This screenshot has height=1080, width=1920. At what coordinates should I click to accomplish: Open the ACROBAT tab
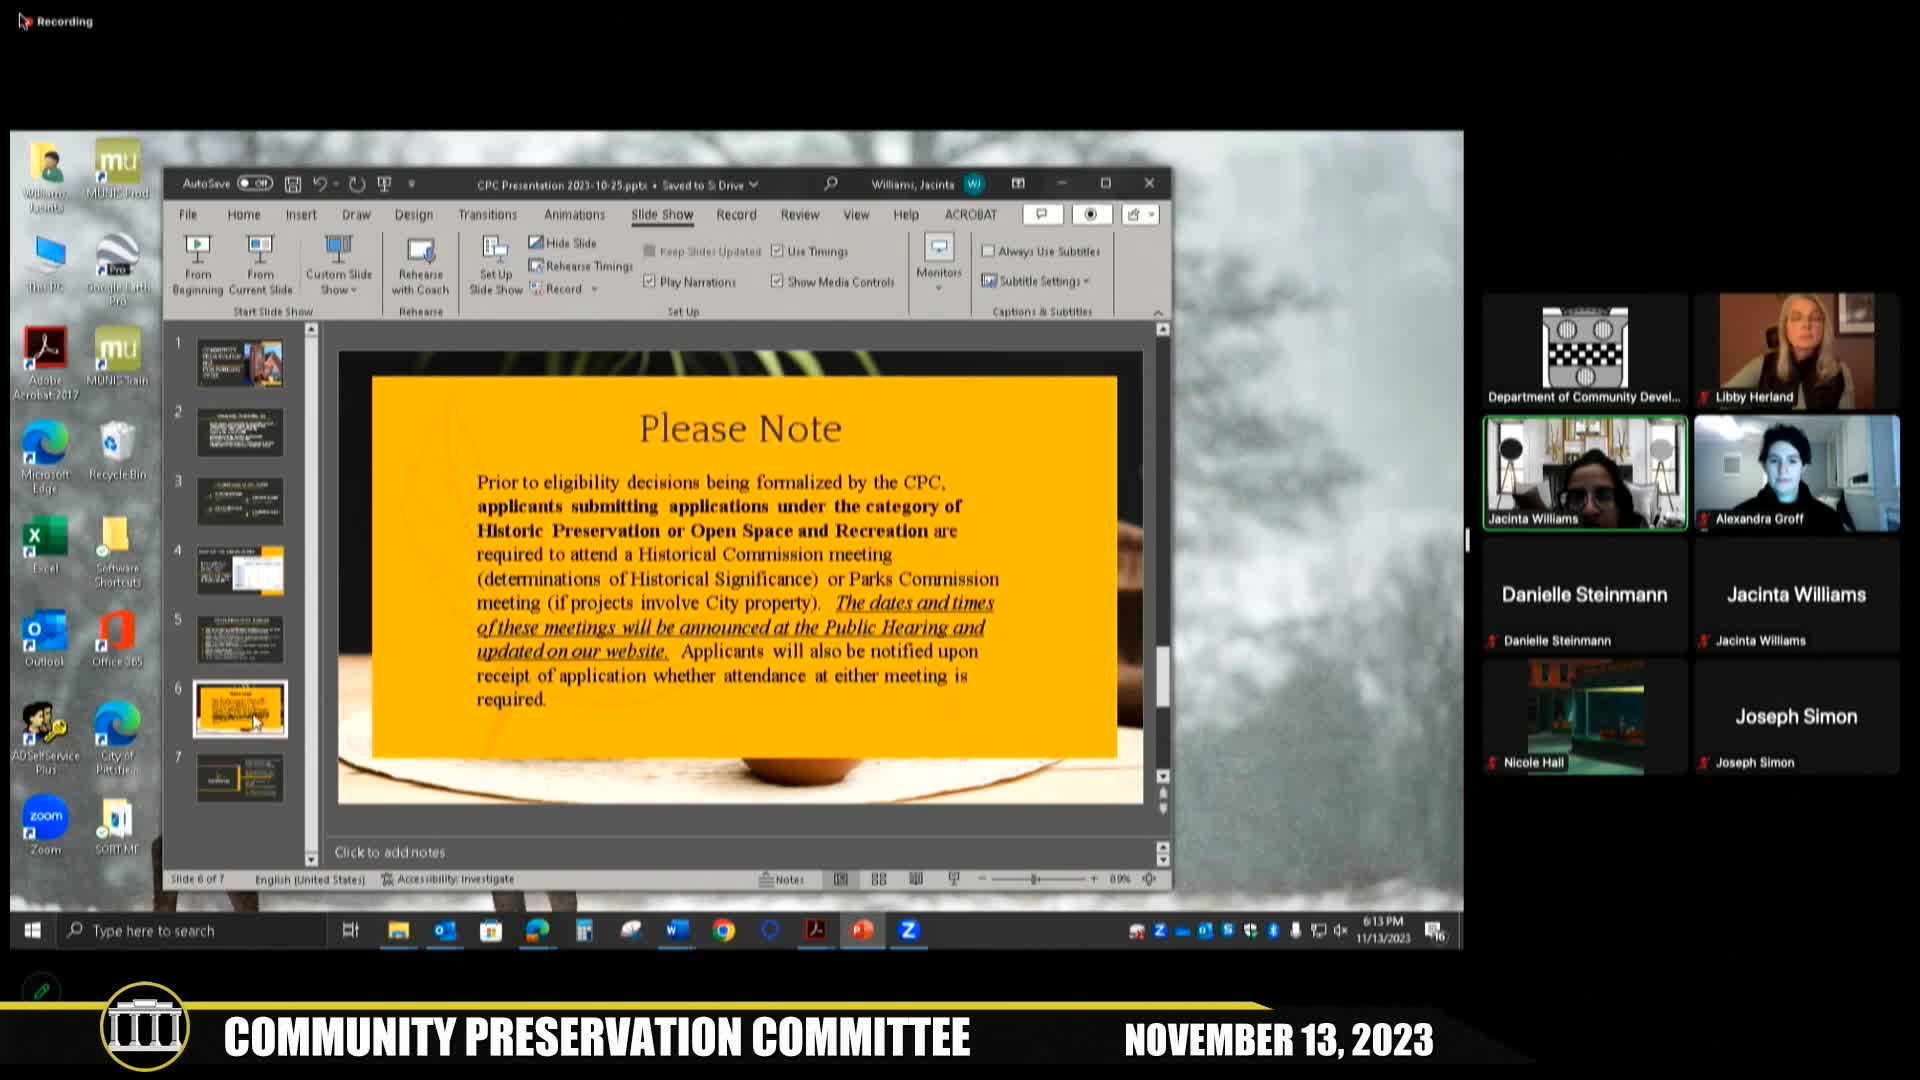[970, 215]
